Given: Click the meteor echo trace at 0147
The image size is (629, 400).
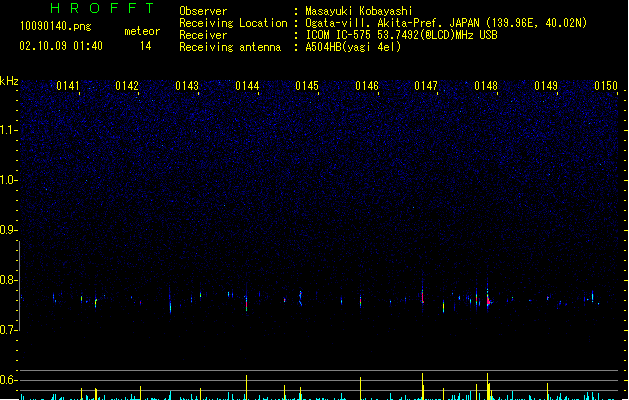Looking at the screenshot, I should pos(422,296).
